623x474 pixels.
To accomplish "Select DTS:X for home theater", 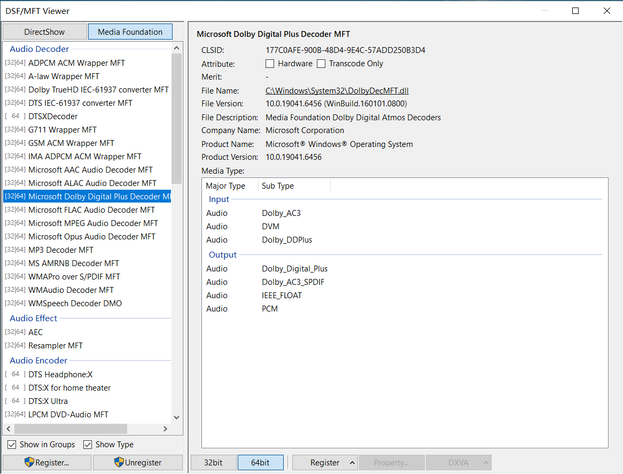I will tap(87, 388).
